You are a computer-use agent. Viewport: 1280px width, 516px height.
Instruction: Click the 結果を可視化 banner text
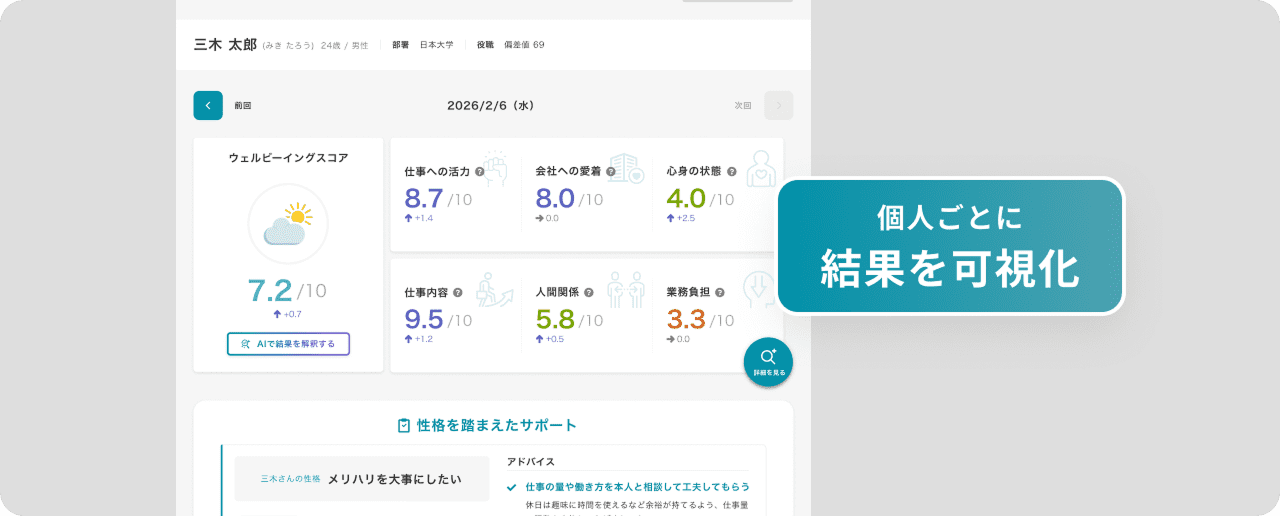click(x=950, y=268)
